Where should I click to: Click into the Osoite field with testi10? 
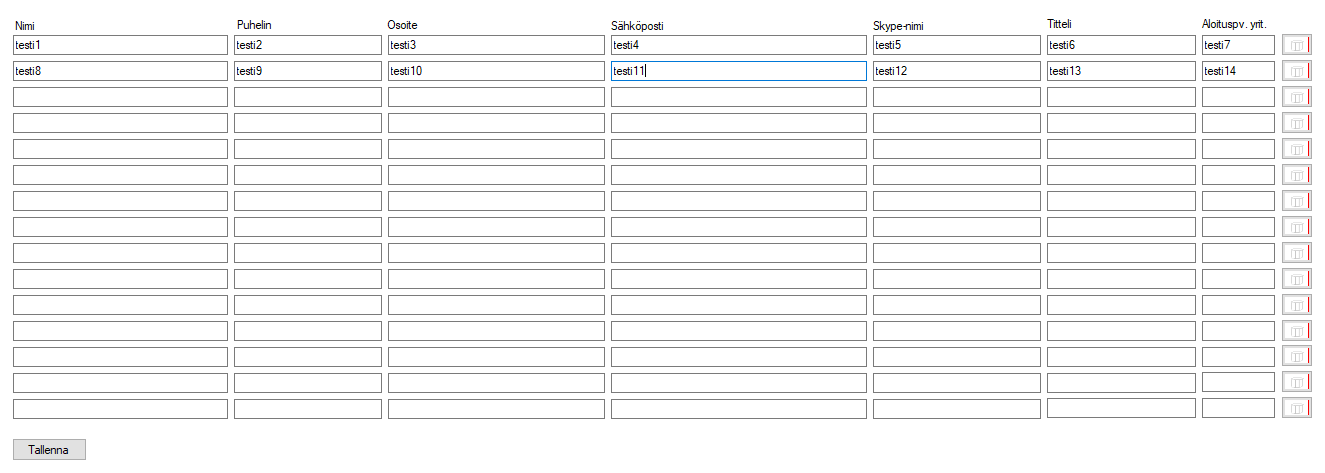(496, 71)
